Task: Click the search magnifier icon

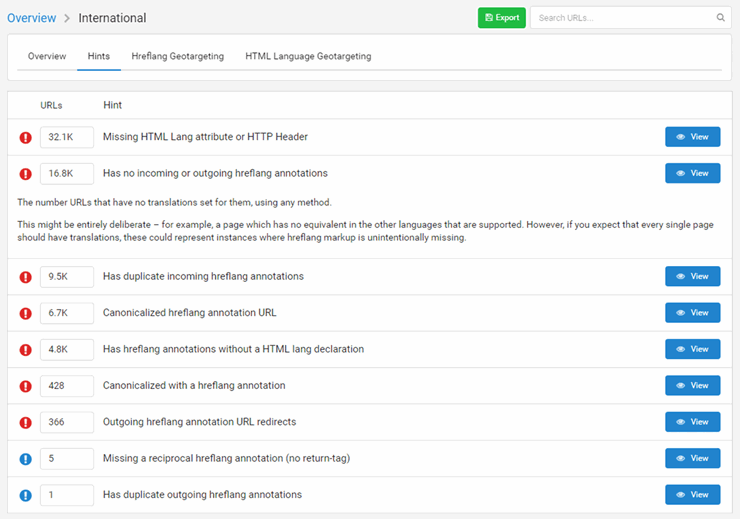Action: coord(721,18)
